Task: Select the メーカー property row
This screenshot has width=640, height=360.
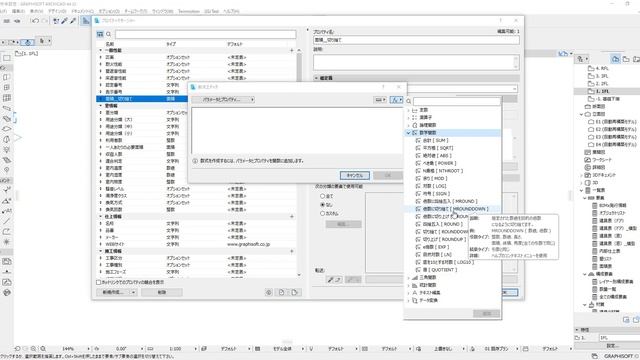Action: (x=196, y=238)
